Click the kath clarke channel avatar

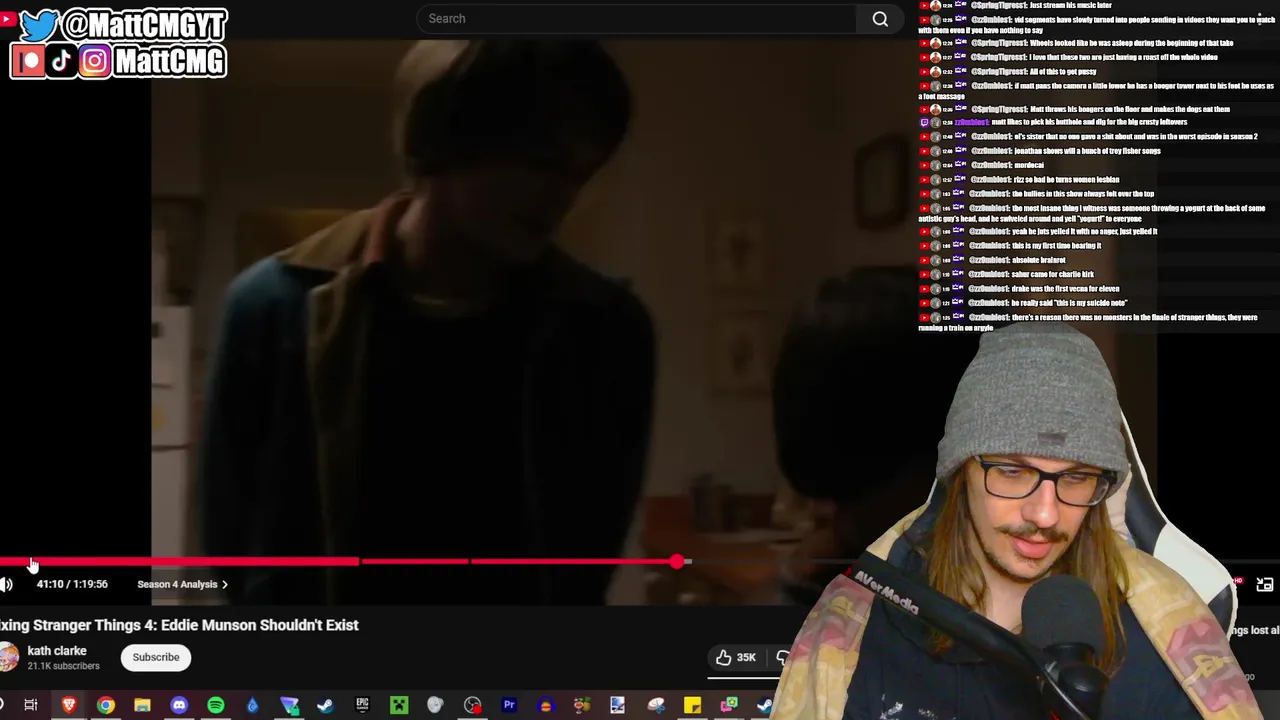[x=8, y=657]
